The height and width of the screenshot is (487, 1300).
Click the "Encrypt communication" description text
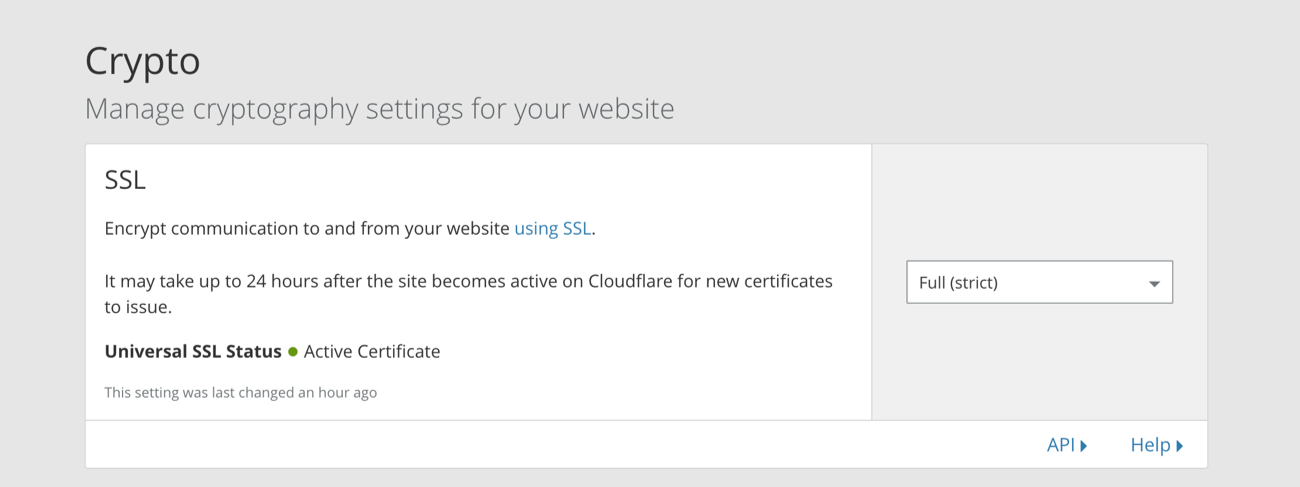pos(307,228)
